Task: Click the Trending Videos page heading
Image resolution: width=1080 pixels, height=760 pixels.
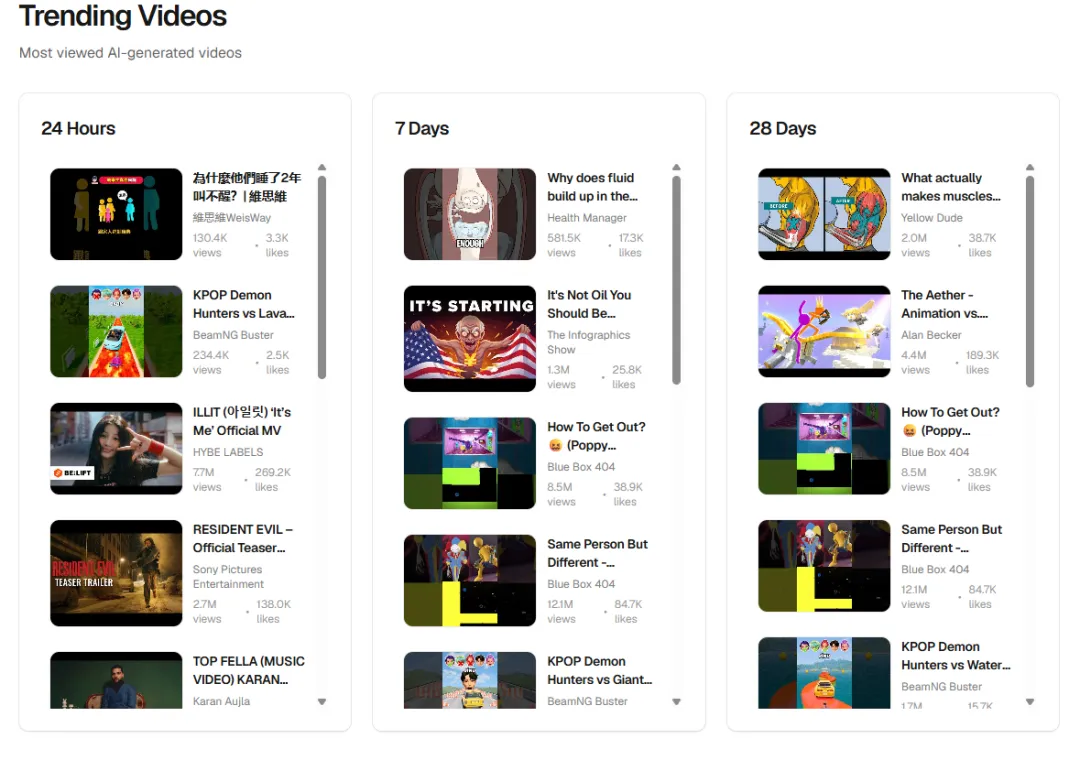Action: pos(123,16)
